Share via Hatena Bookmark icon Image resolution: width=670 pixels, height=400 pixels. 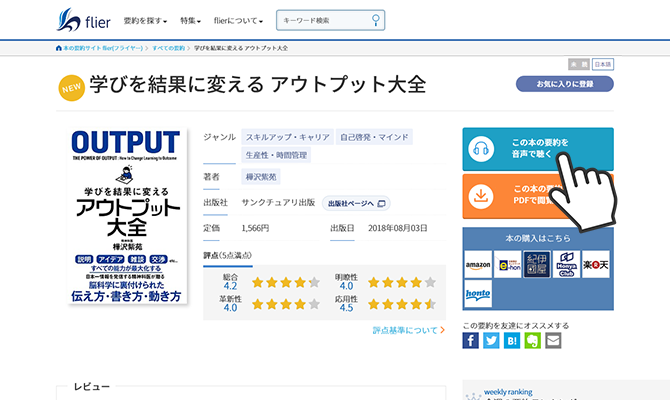click(512, 341)
